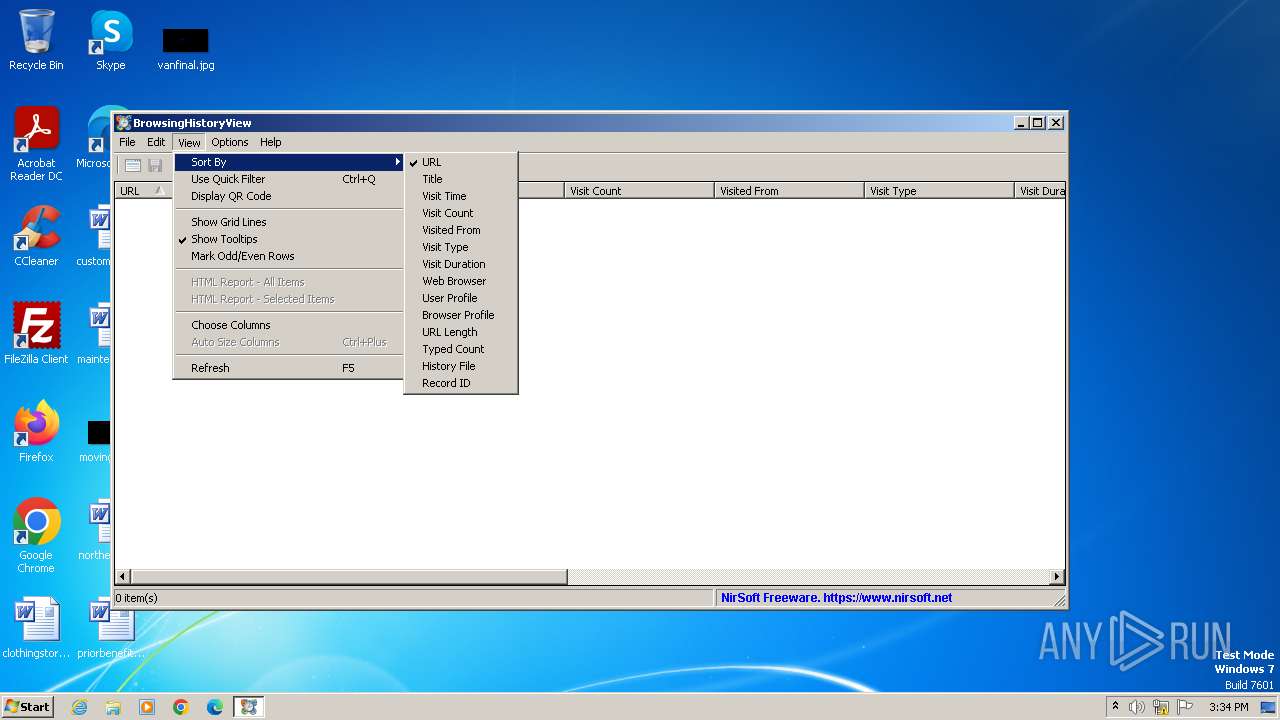Open the Help menu
This screenshot has height=720, width=1280.
[x=271, y=142]
